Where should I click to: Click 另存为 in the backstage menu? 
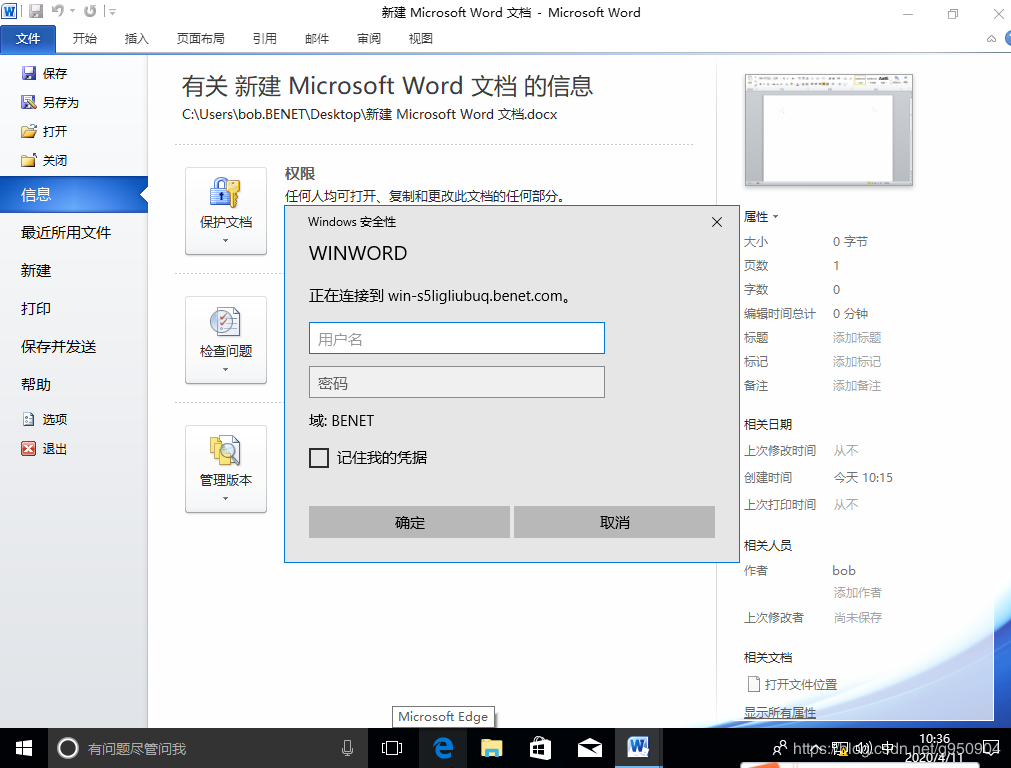(51, 103)
